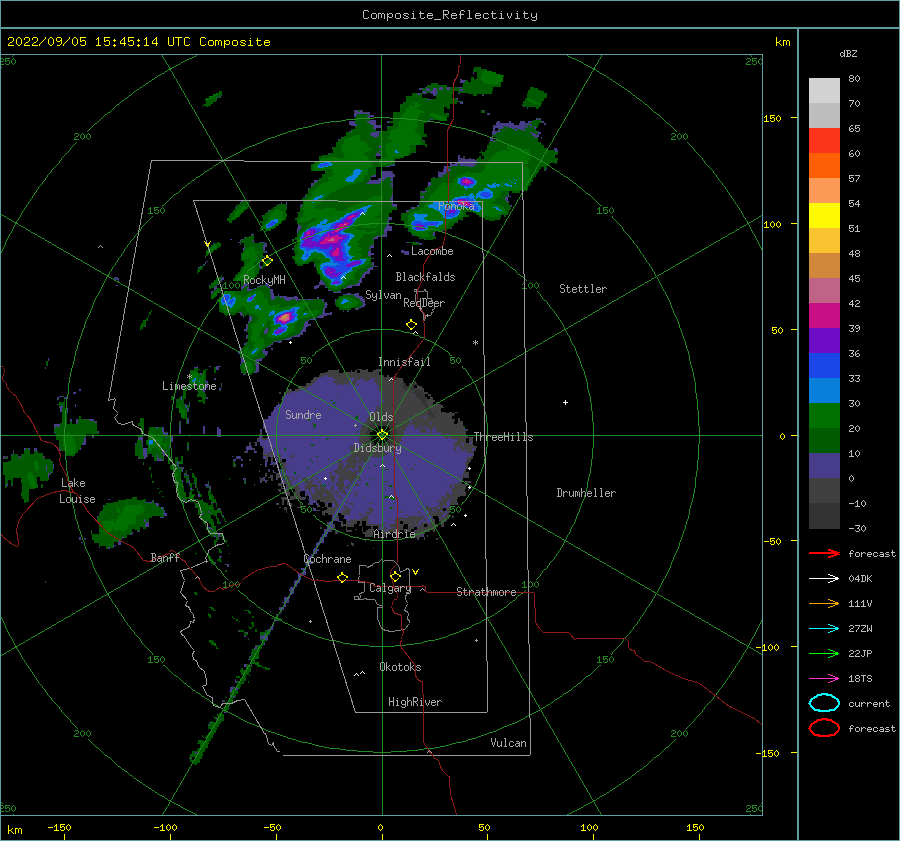Viewport: 900px width, 841px height.
Task: Click the Innisfail city label
Action: 404,362
